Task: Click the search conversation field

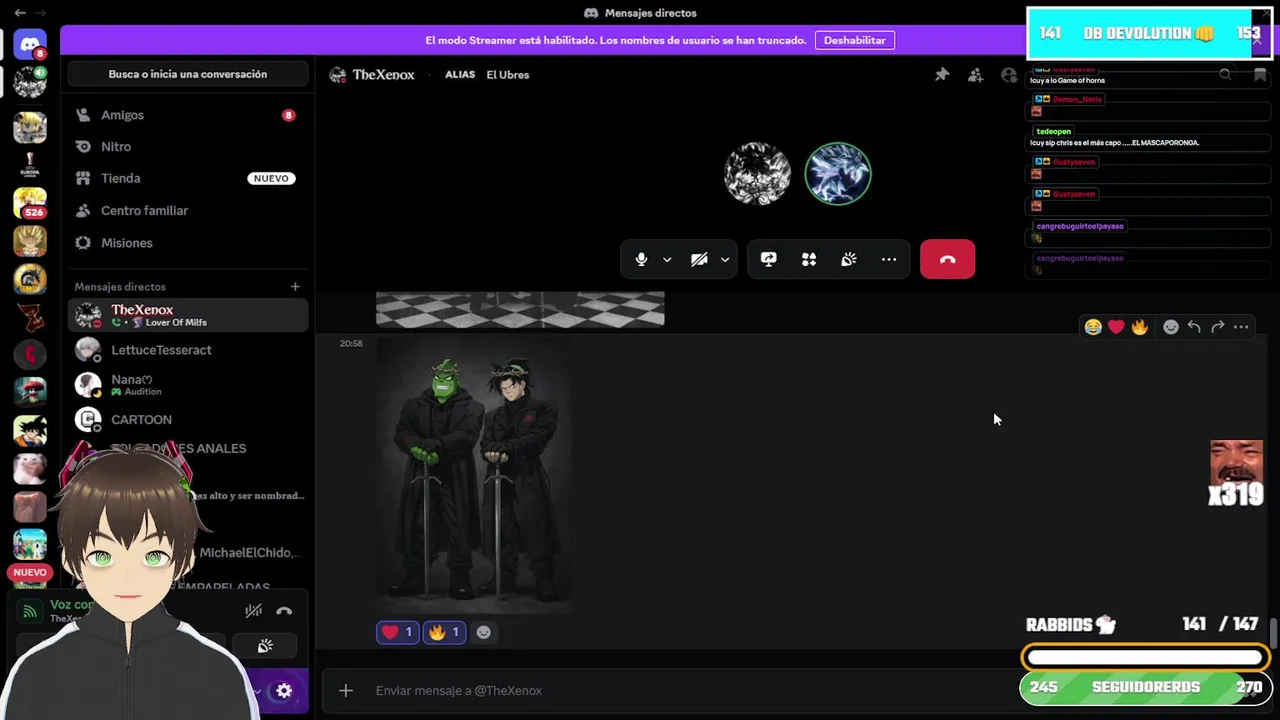Action: click(x=188, y=74)
